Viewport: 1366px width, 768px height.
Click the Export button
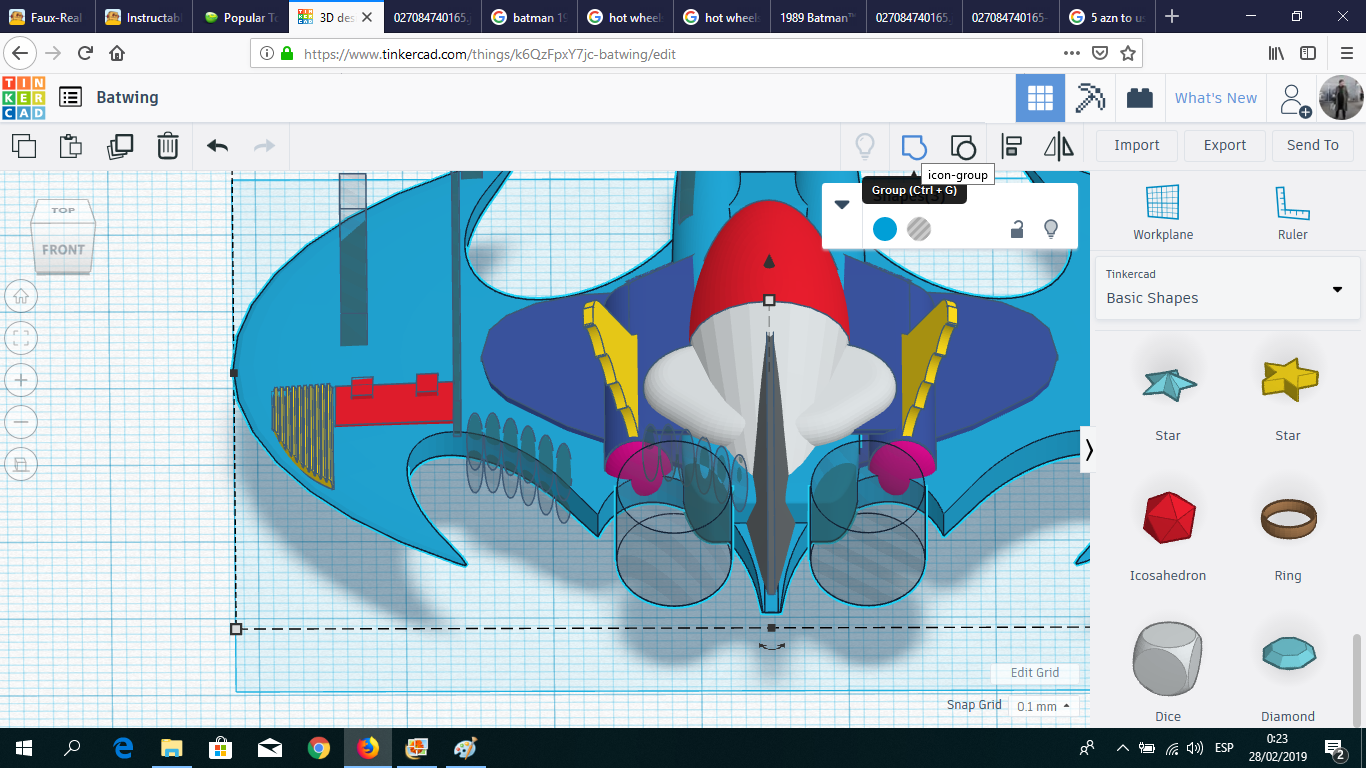1224,145
